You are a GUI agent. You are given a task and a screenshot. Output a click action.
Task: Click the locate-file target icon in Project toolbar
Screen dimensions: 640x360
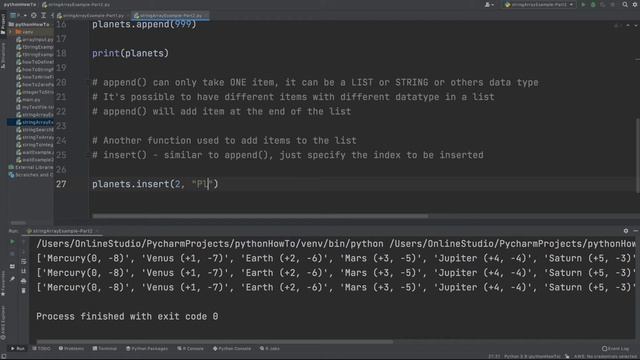pos(33,16)
